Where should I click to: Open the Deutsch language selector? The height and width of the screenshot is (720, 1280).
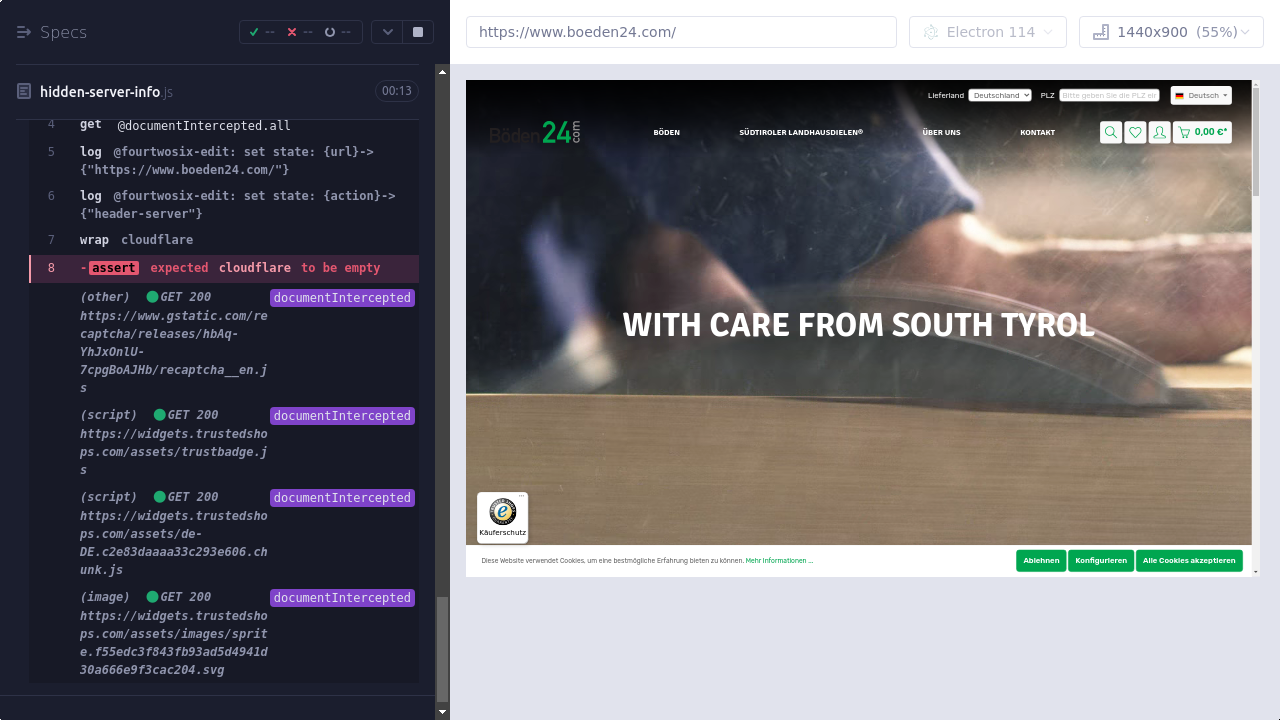tap(1201, 95)
